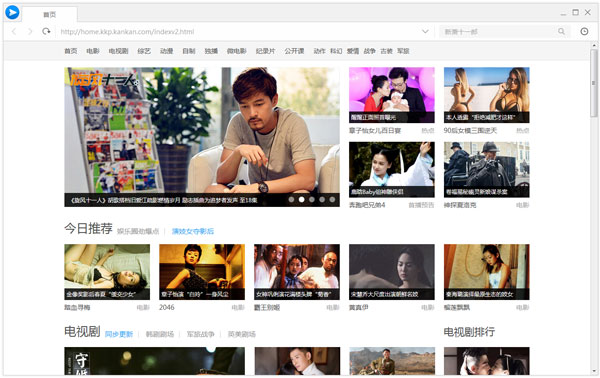Image resolution: width=600 pixels, height=378 pixels.
Task: Select the 军旅 genre link
Action: [403, 51]
